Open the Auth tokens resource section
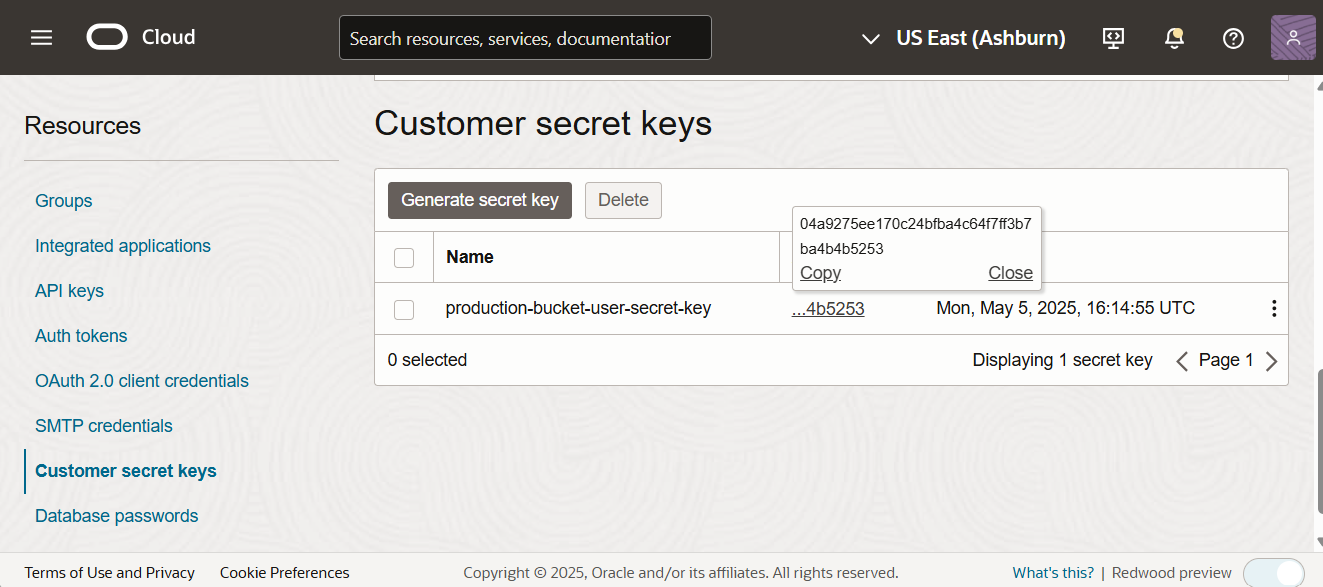 tap(81, 336)
